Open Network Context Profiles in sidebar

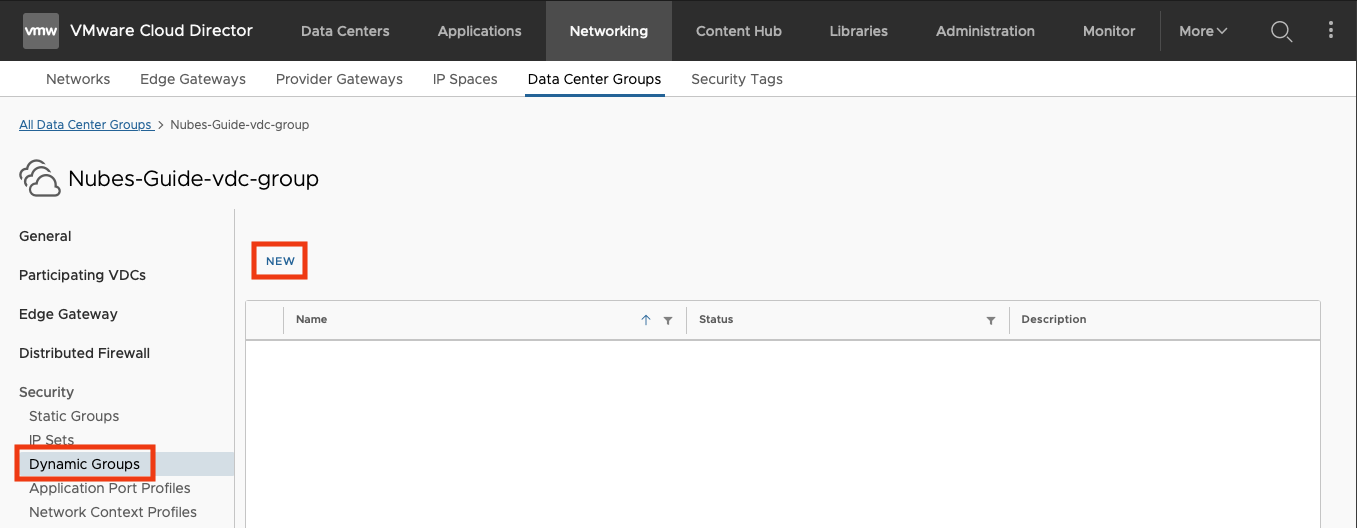pos(113,512)
